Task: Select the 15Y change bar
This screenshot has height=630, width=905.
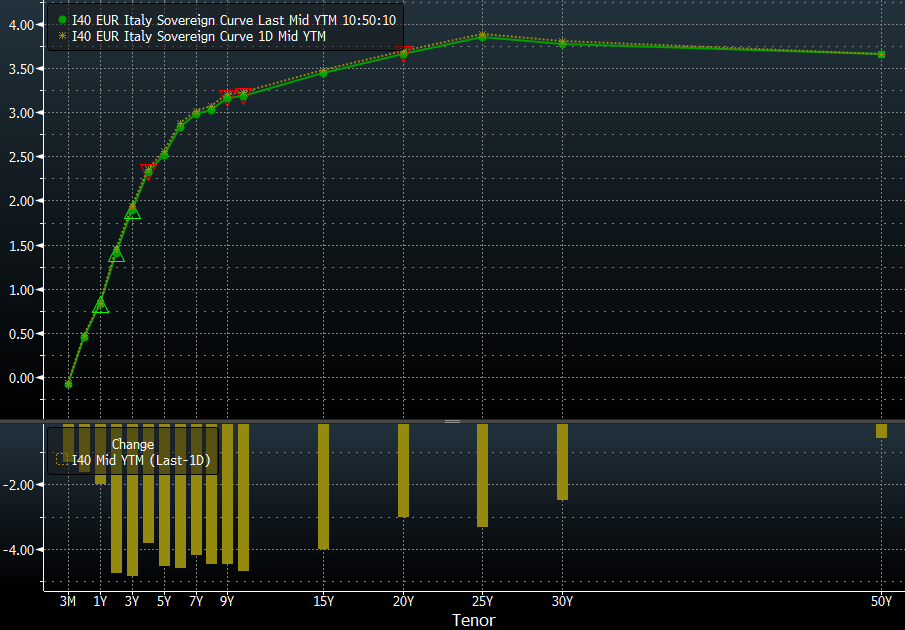Action: click(323, 486)
